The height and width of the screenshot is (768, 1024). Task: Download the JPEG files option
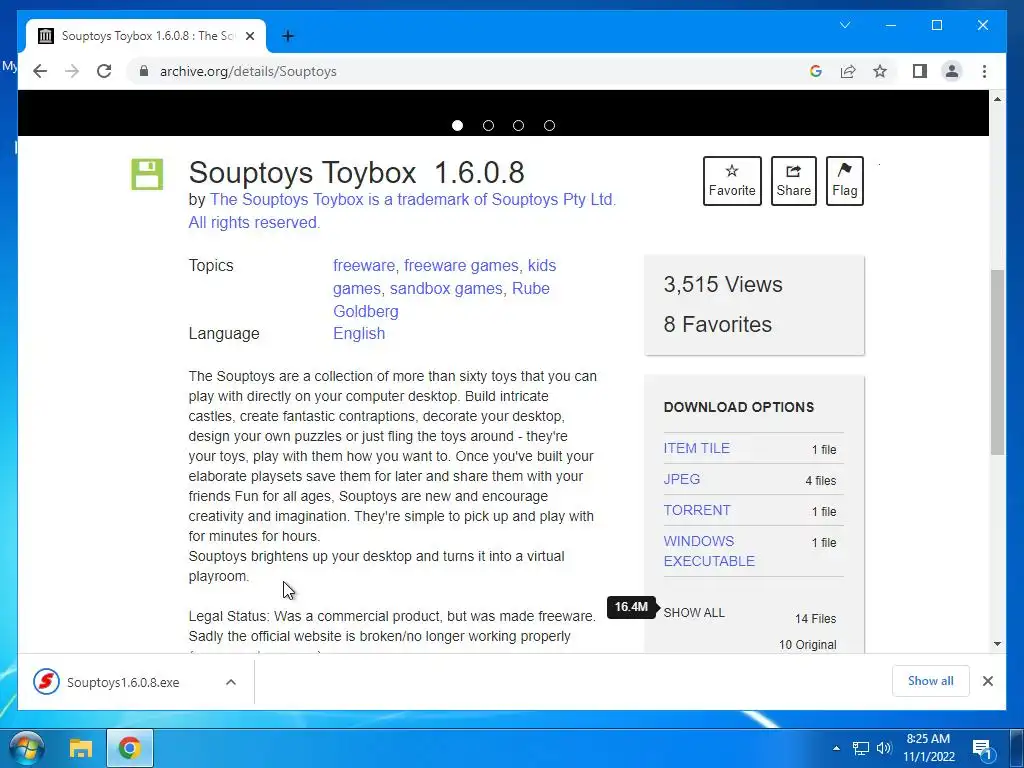(x=681, y=479)
